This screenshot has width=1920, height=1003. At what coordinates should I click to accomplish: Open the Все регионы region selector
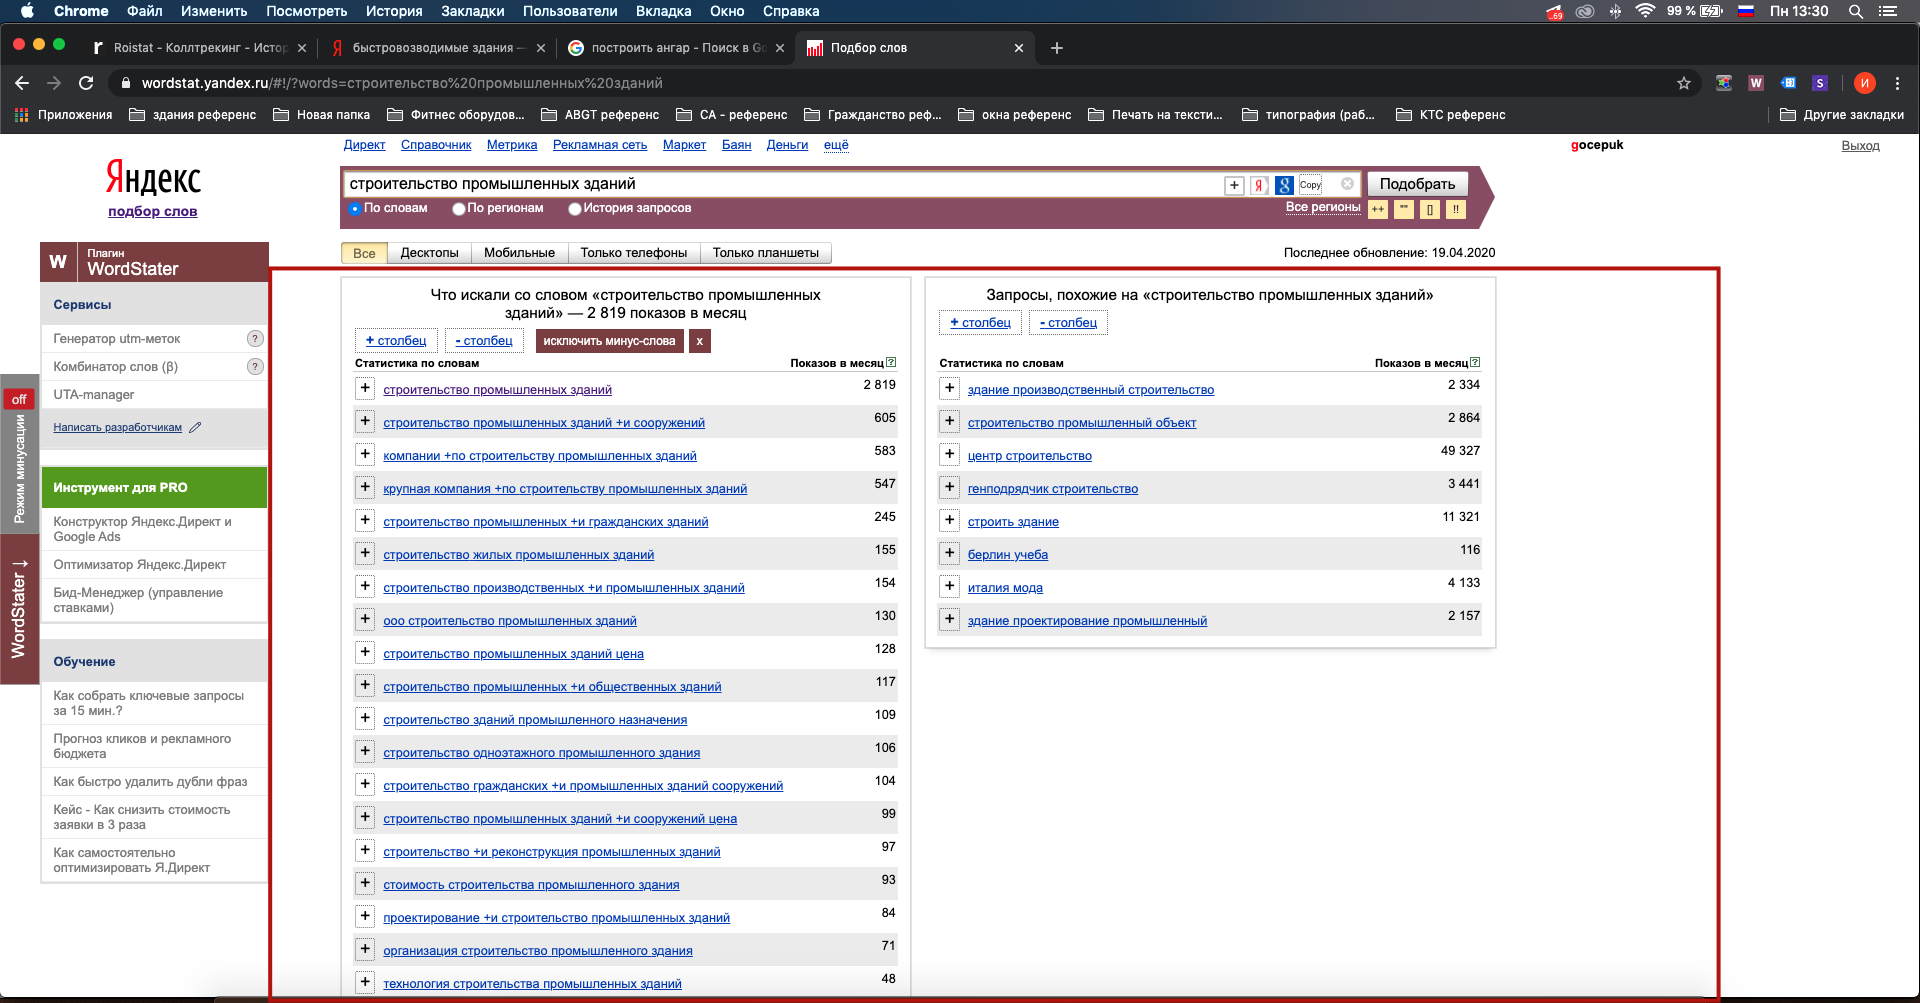pyautogui.click(x=1323, y=207)
